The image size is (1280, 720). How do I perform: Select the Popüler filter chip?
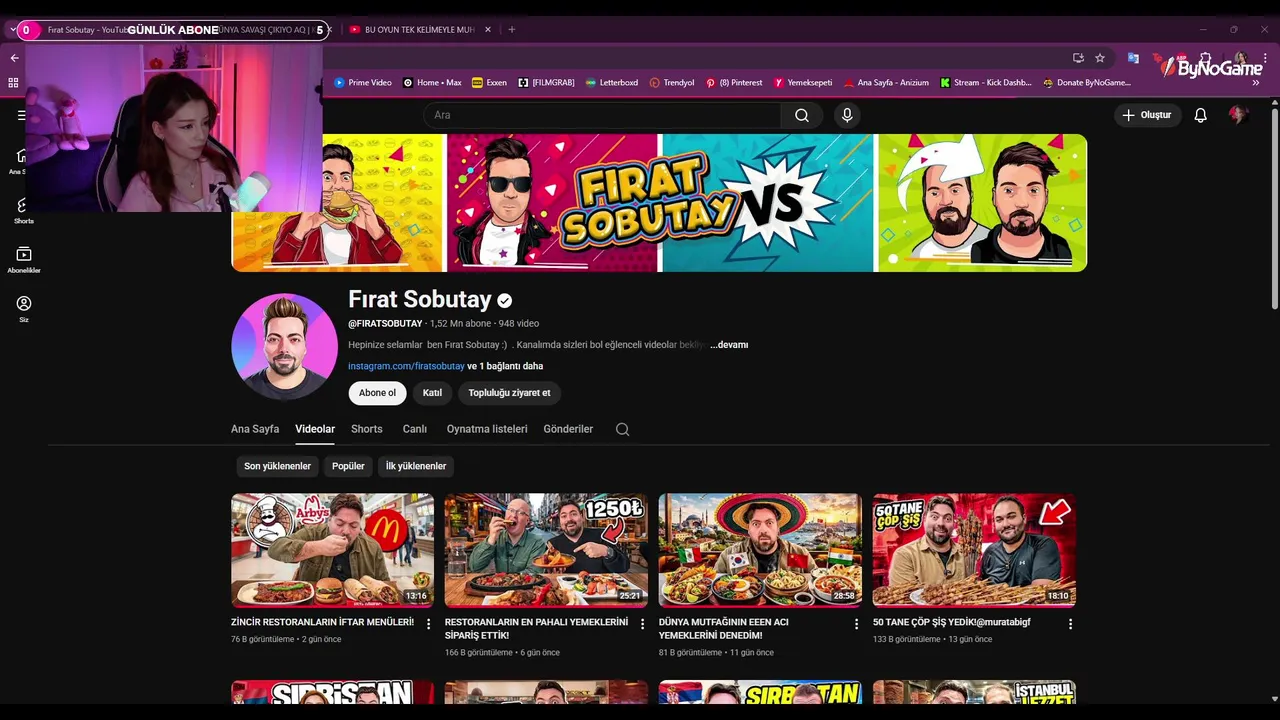click(x=348, y=466)
